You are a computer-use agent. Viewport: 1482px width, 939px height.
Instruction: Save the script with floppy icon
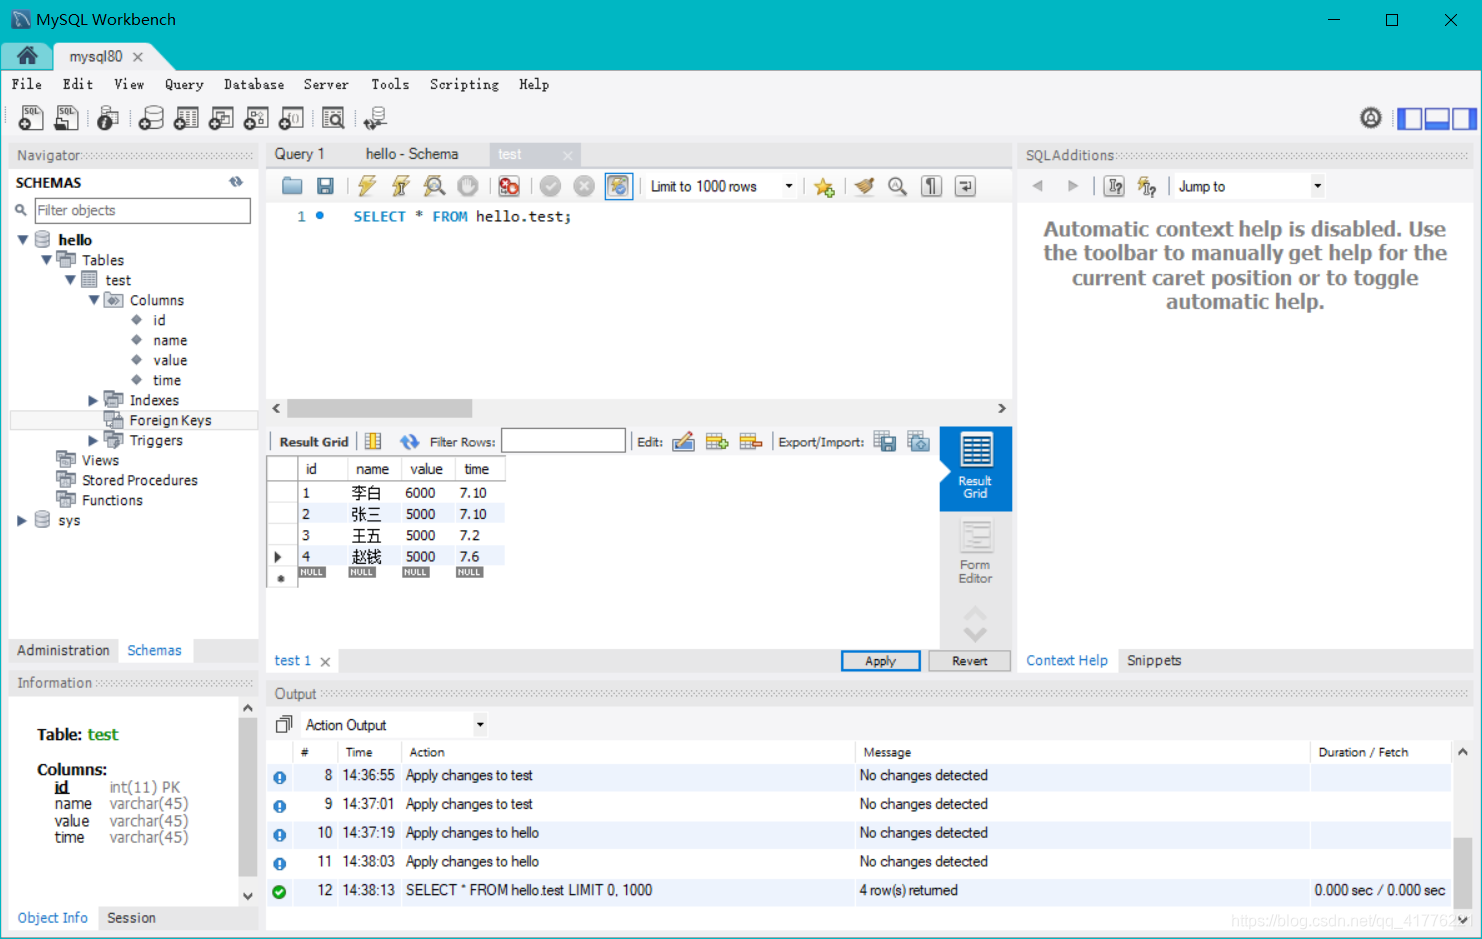click(x=325, y=186)
